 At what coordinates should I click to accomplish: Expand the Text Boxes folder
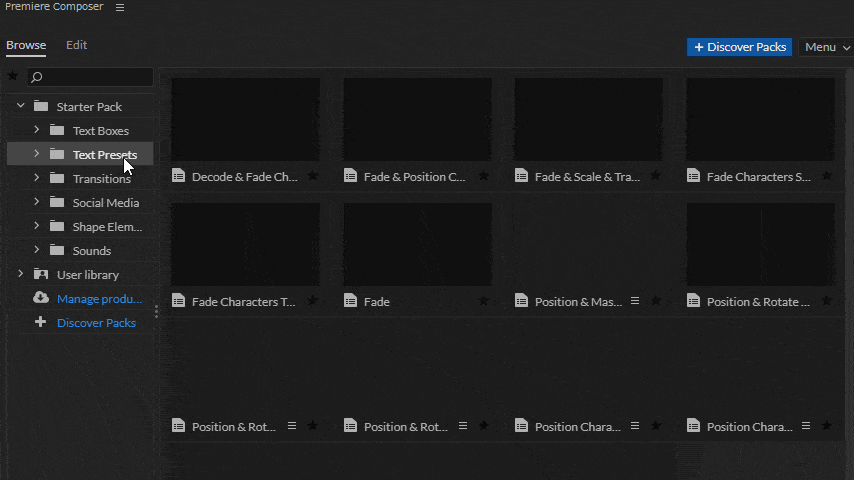coord(36,130)
